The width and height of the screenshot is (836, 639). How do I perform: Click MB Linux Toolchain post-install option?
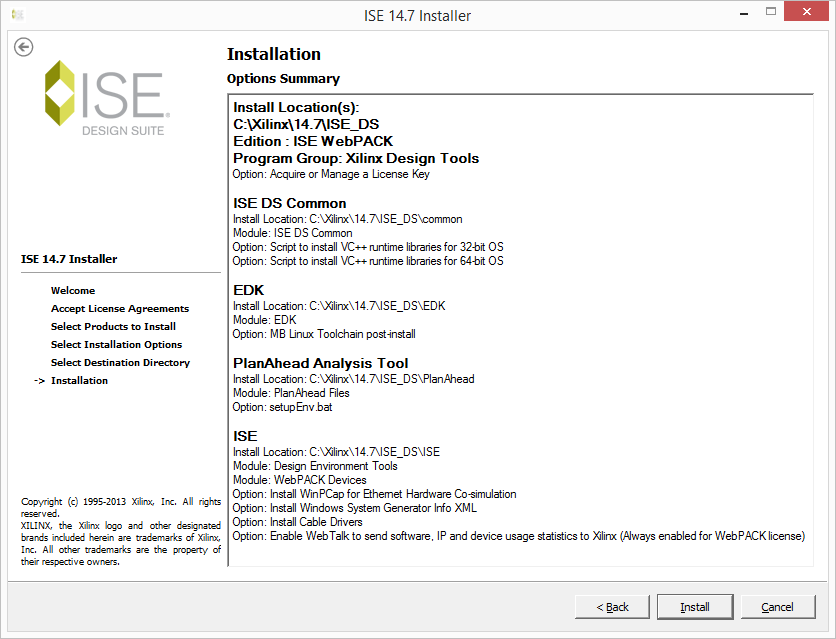(x=324, y=334)
